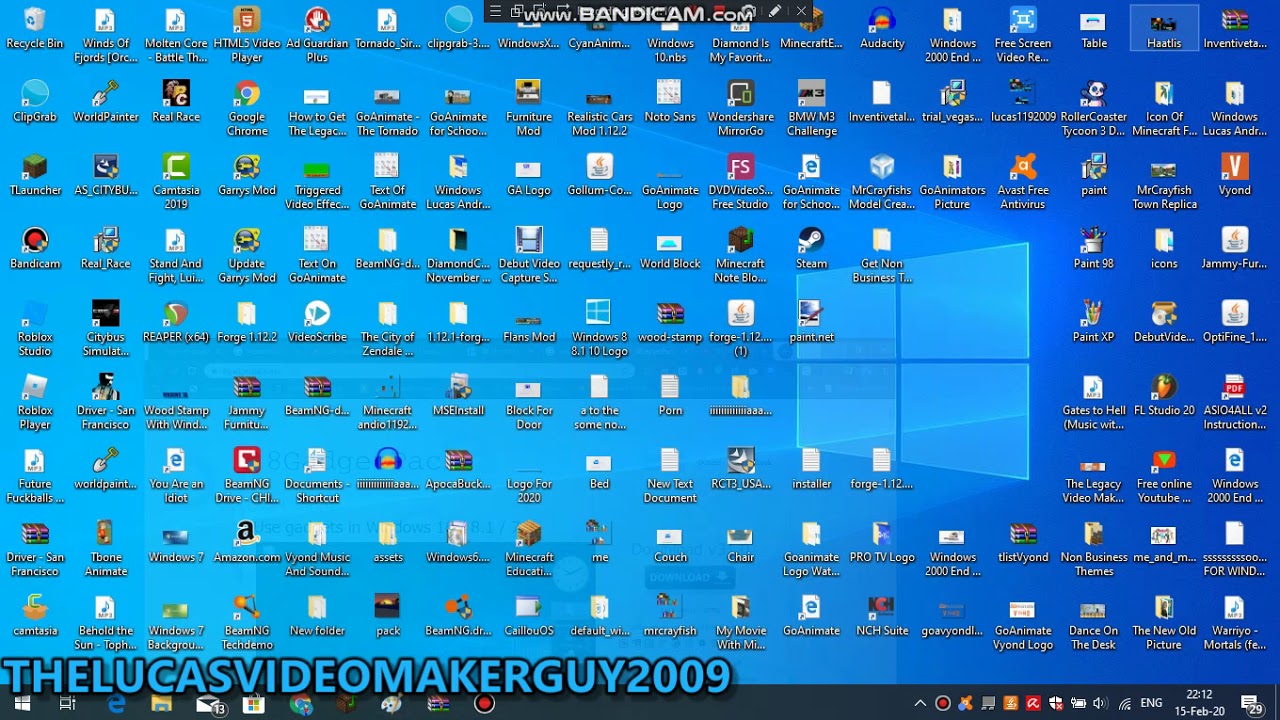Open Mail app on taskbar
1280x720 pixels.
click(x=208, y=703)
